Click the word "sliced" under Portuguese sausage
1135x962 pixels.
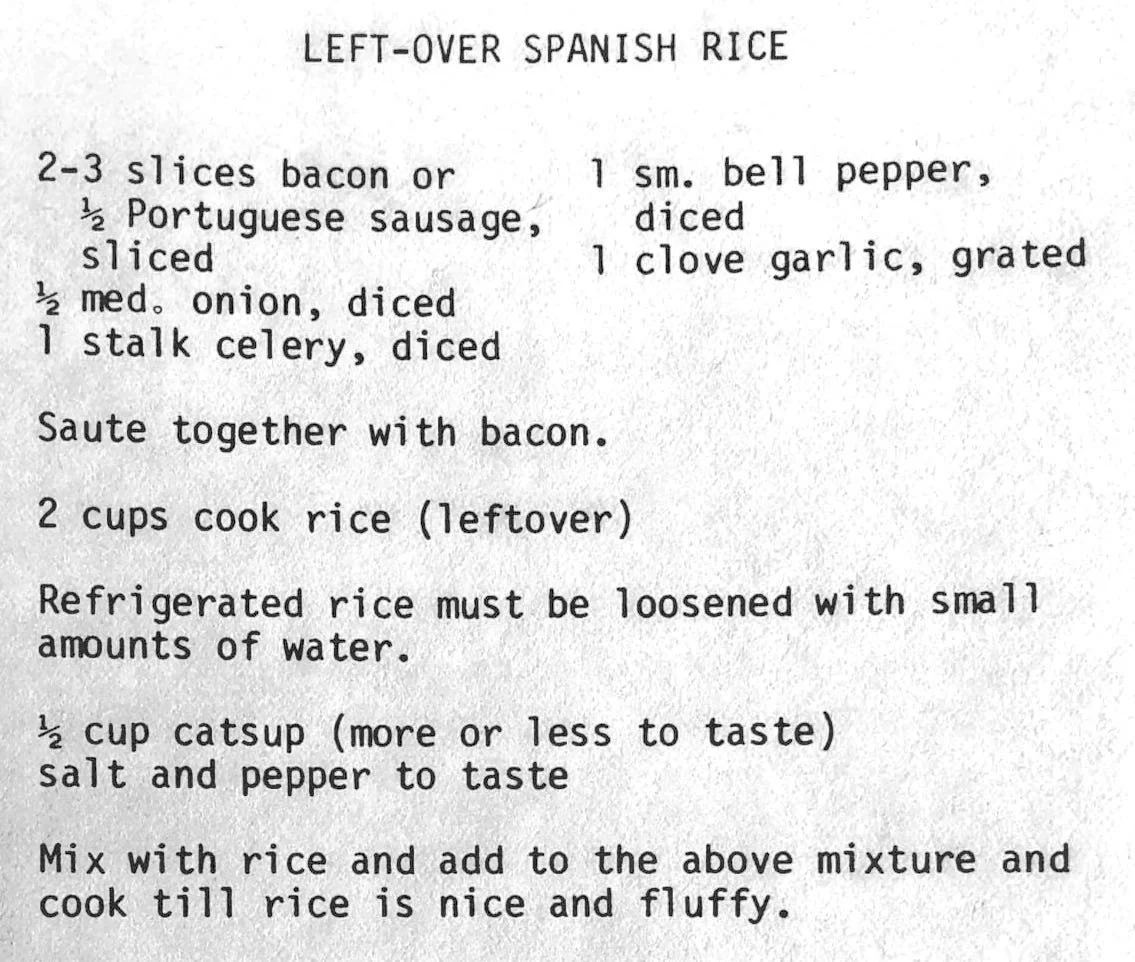click(x=147, y=258)
